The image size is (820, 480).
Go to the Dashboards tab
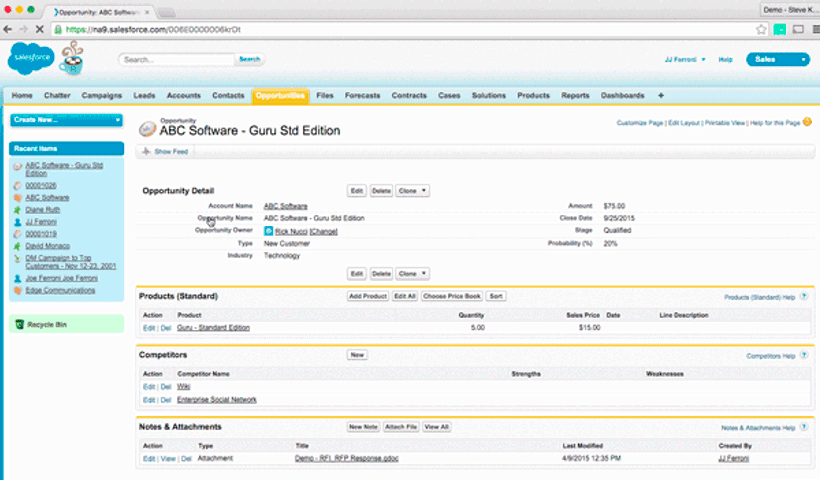622,95
